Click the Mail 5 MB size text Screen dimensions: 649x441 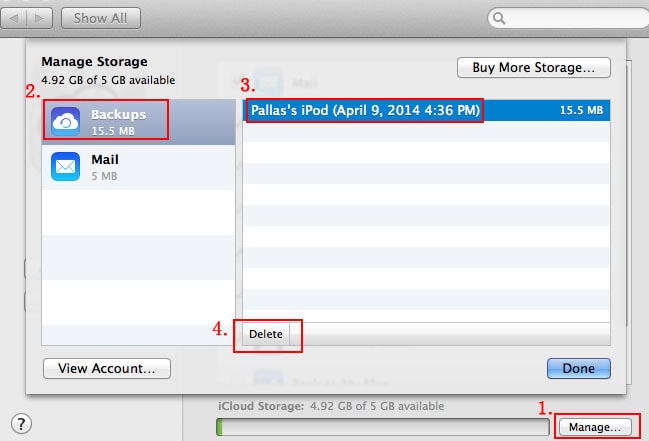click(104, 176)
